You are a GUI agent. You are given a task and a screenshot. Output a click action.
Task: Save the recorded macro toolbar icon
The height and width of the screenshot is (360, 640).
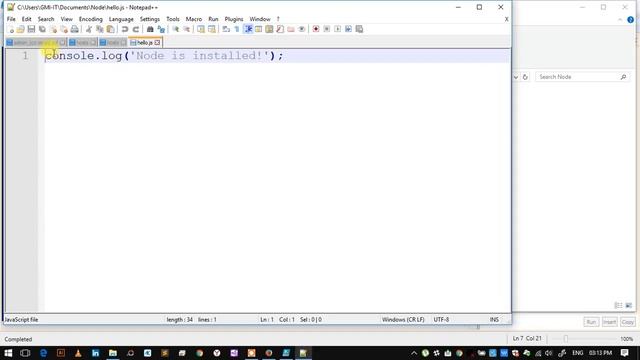pos(359,29)
